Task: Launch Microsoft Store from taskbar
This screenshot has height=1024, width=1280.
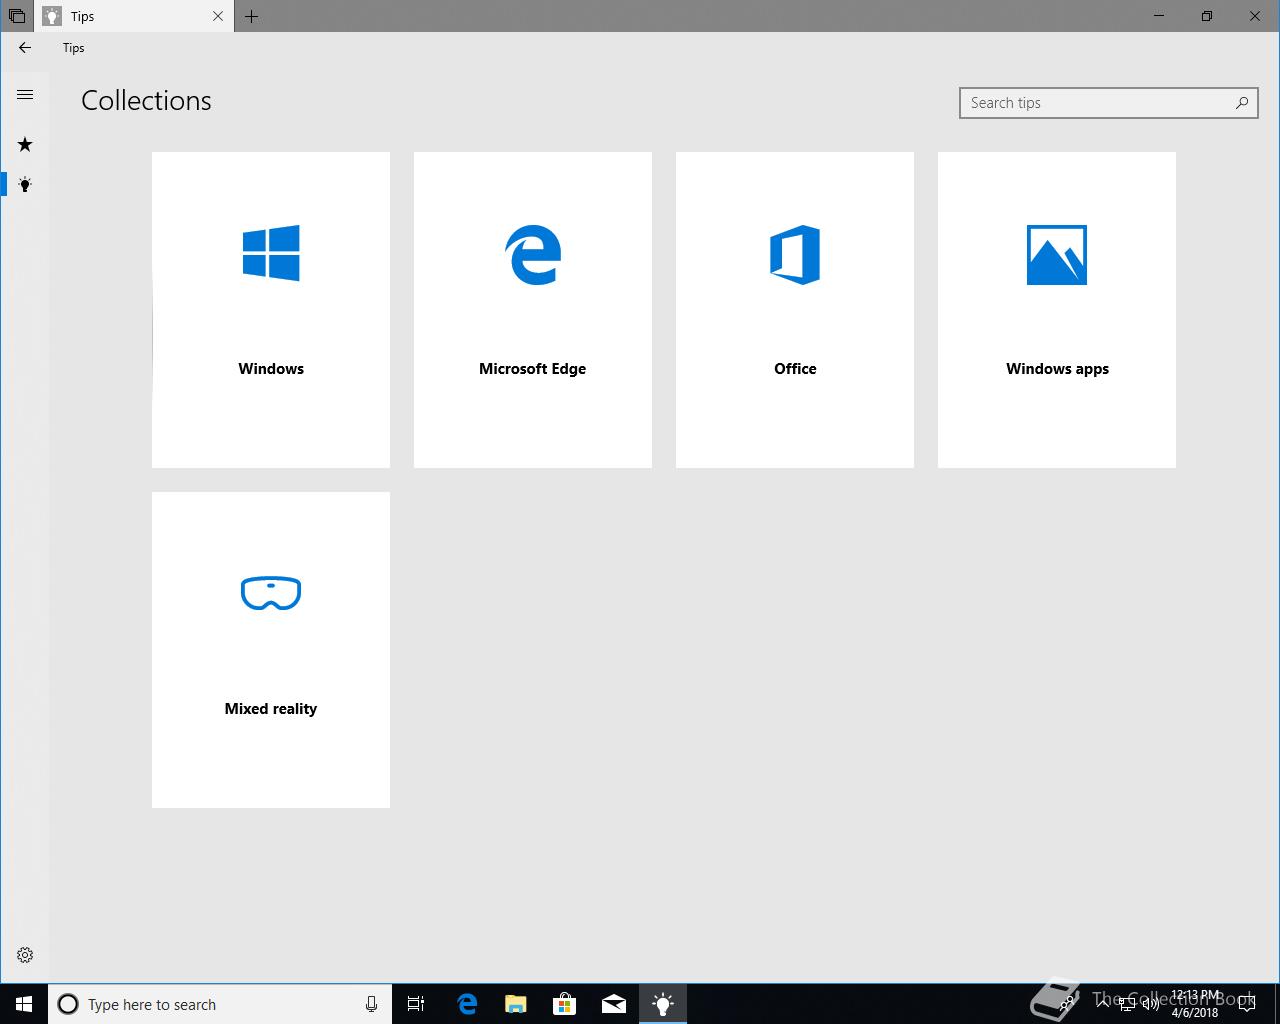Action: [x=565, y=1004]
